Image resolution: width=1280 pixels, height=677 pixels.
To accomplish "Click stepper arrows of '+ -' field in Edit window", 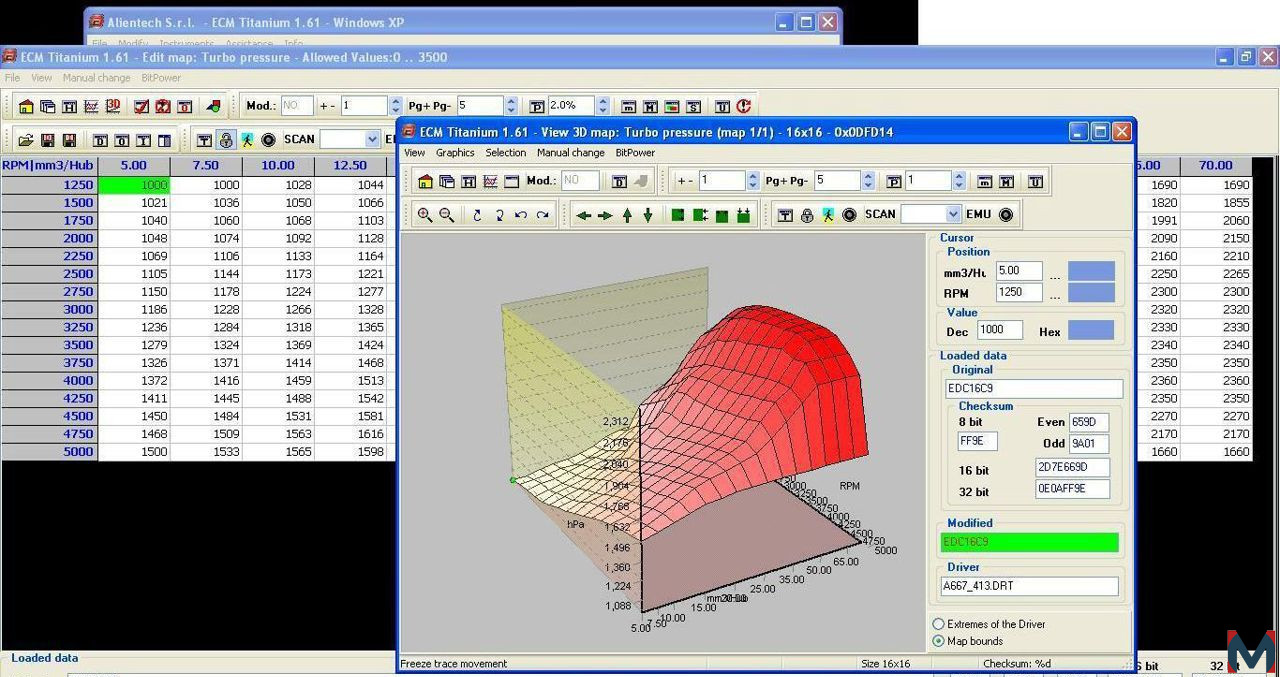I will tap(395, 106).
